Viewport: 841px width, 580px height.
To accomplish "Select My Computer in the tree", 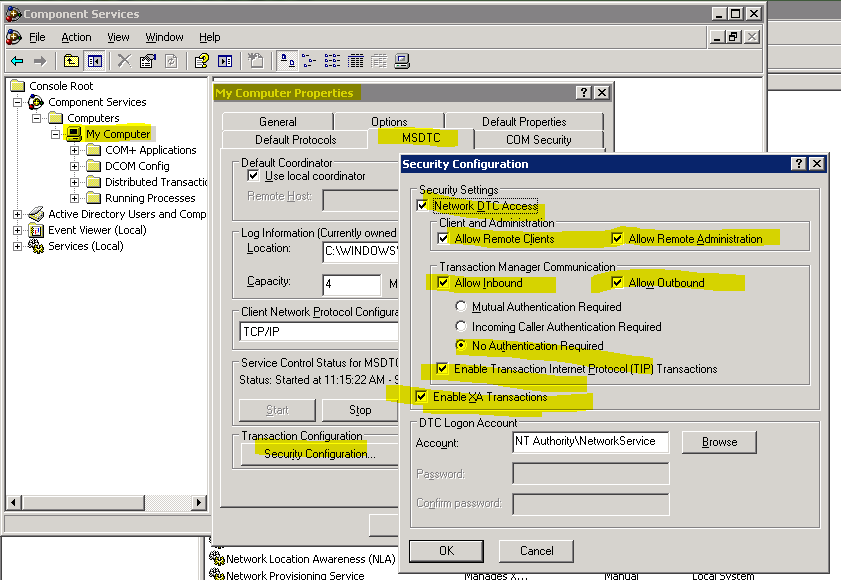I will coord(118,134).
